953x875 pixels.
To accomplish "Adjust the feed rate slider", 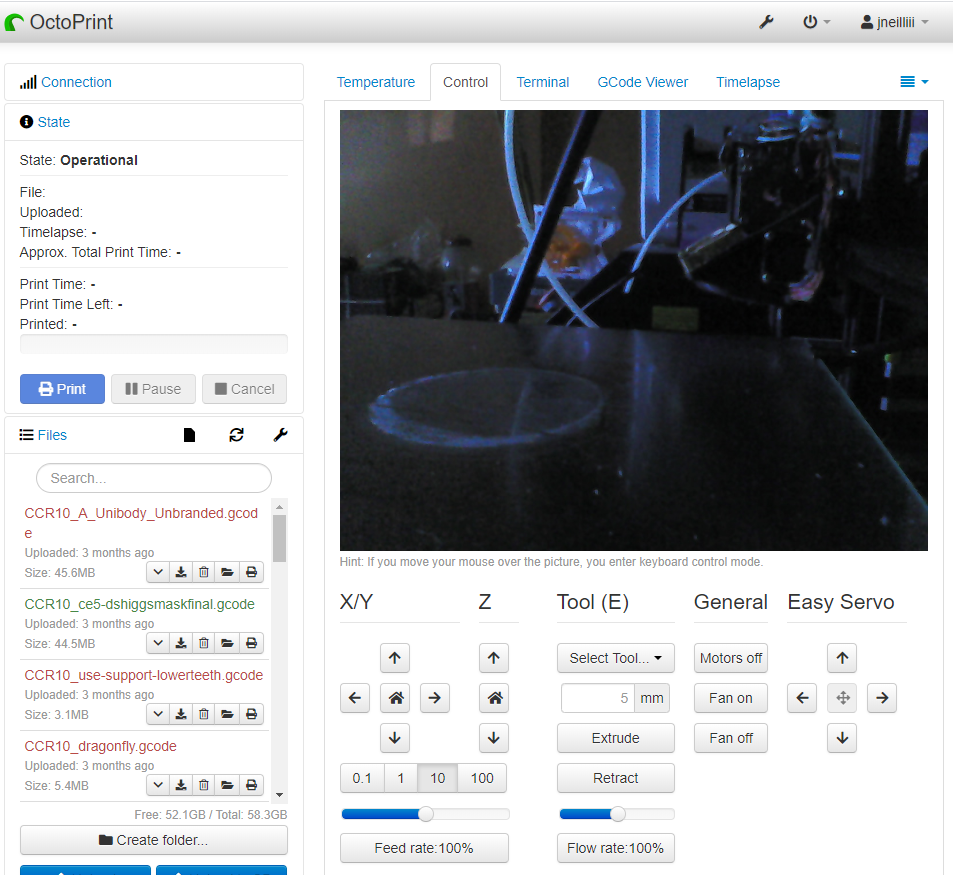I will point(425,814).
